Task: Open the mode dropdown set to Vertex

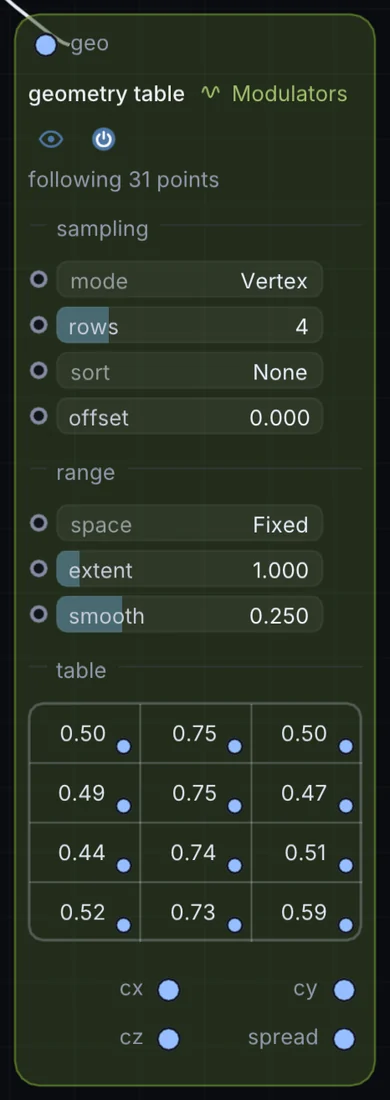Action: coord(189,281)
